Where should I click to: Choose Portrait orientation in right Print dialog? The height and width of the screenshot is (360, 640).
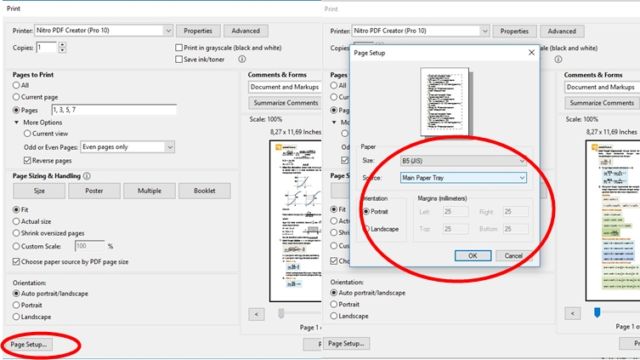(334, 304)
